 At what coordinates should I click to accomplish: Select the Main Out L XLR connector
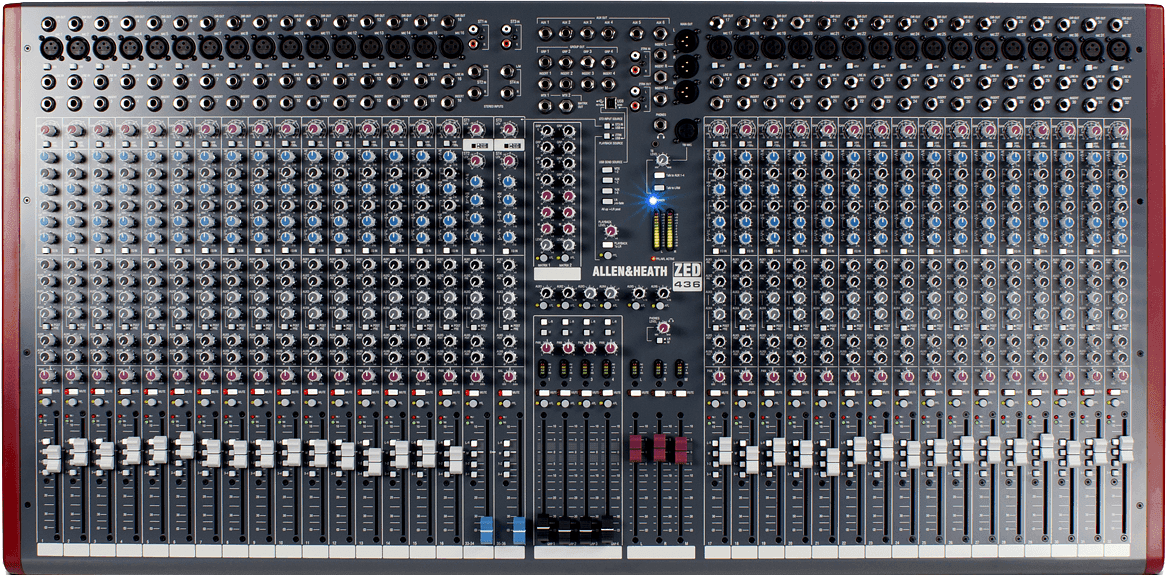[685, 41]
